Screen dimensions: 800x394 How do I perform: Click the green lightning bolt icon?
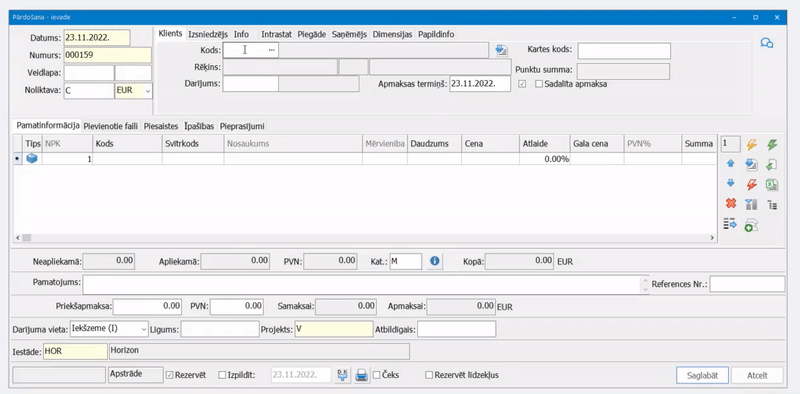coord(772,145)
